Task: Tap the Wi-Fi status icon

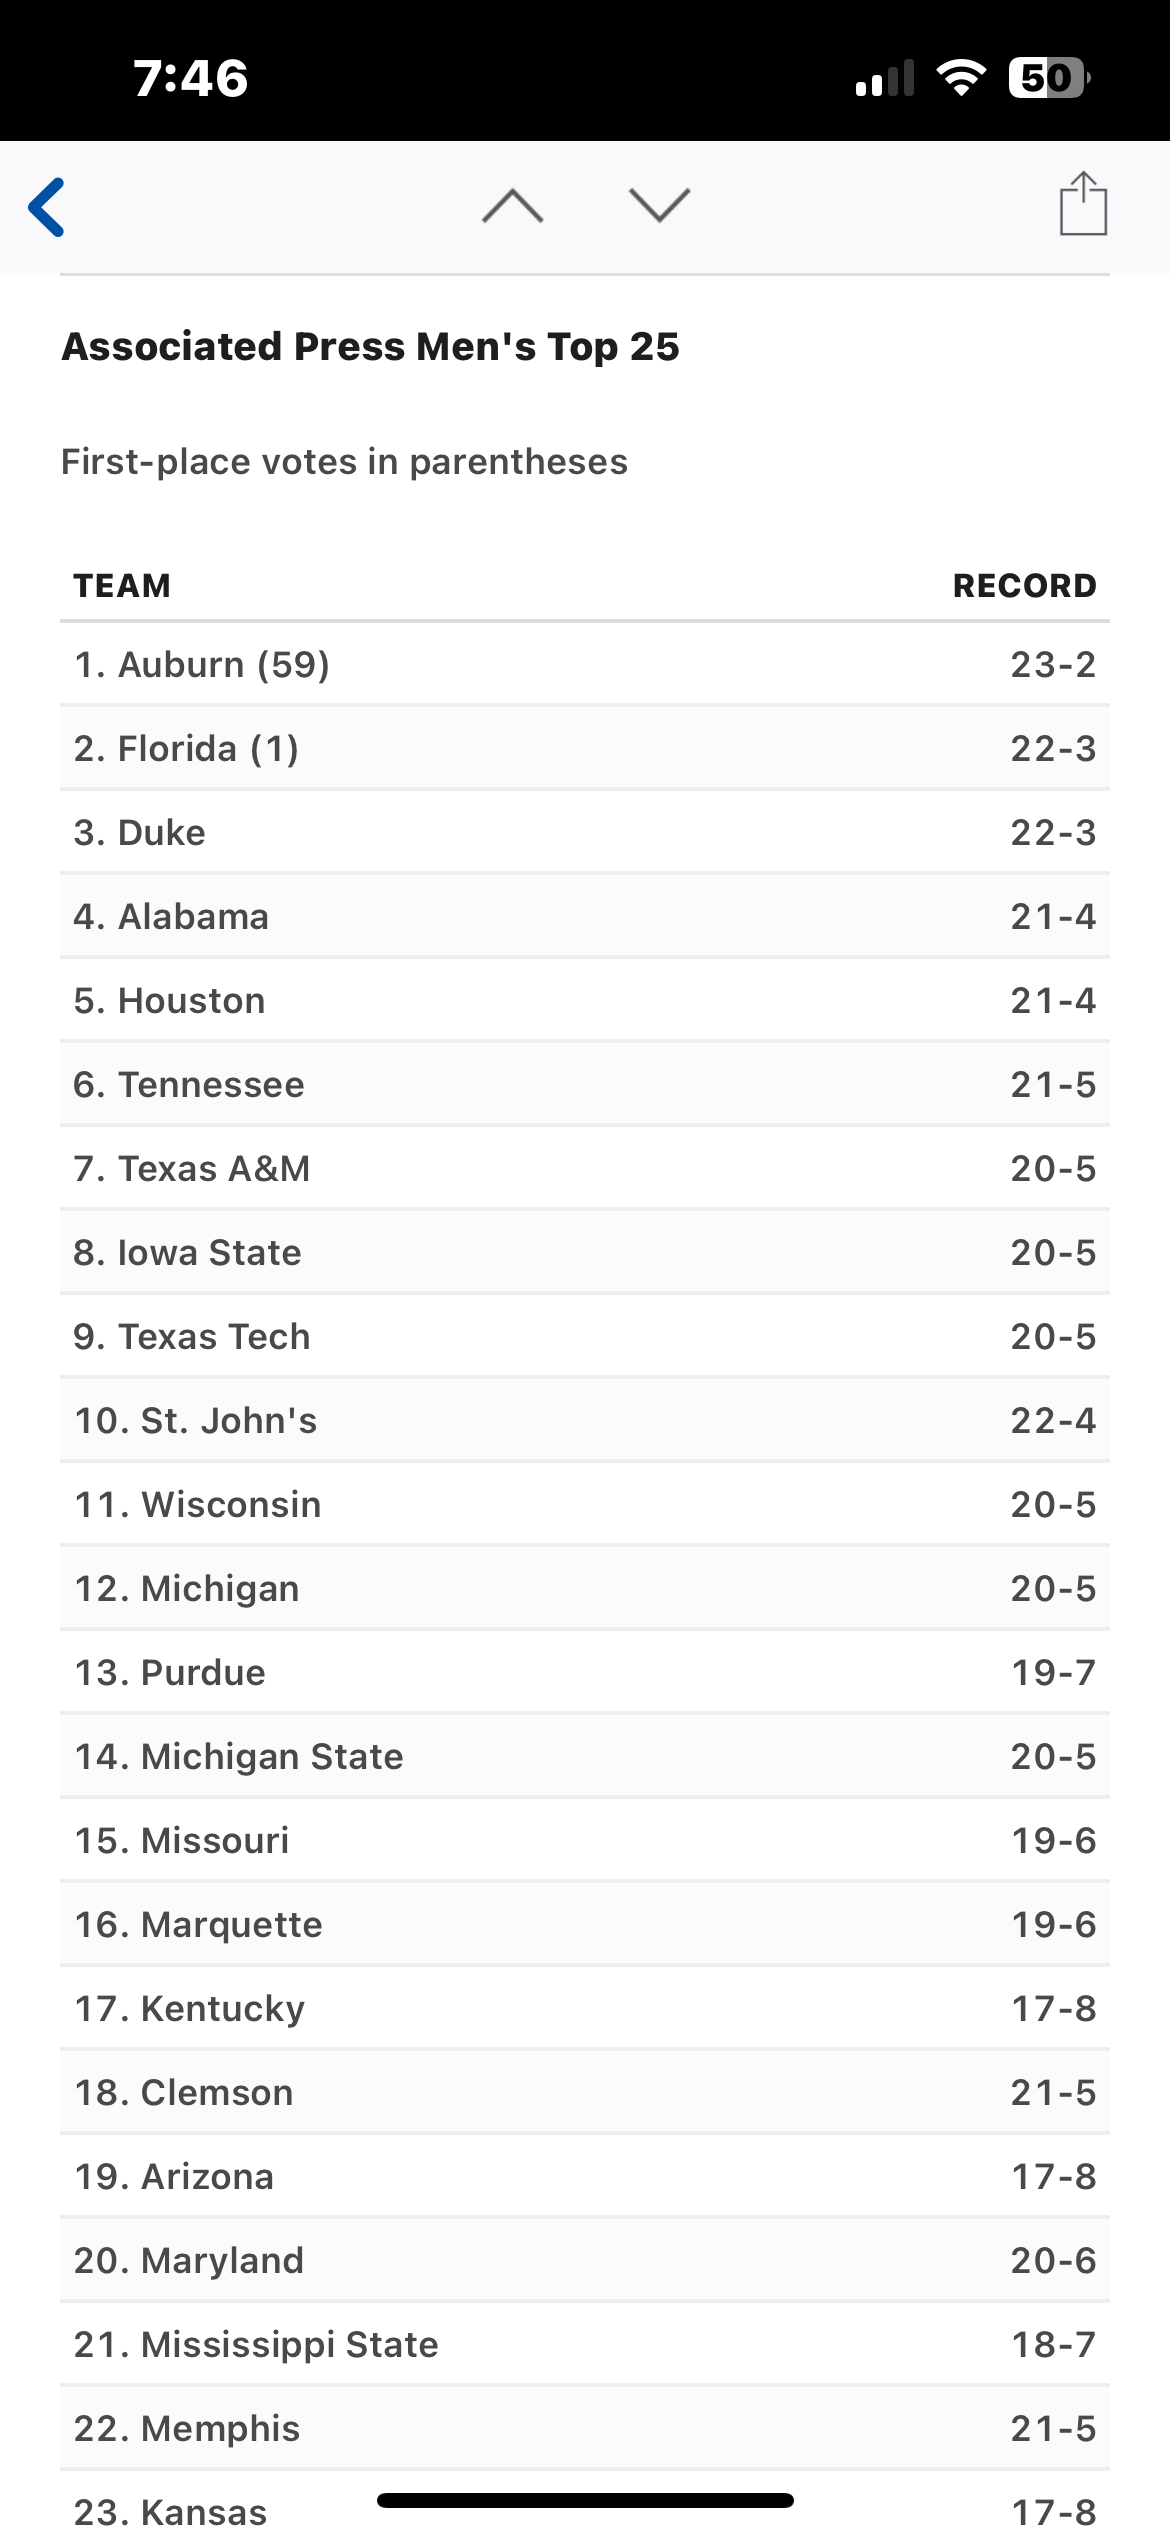Action: click(960, 78)
